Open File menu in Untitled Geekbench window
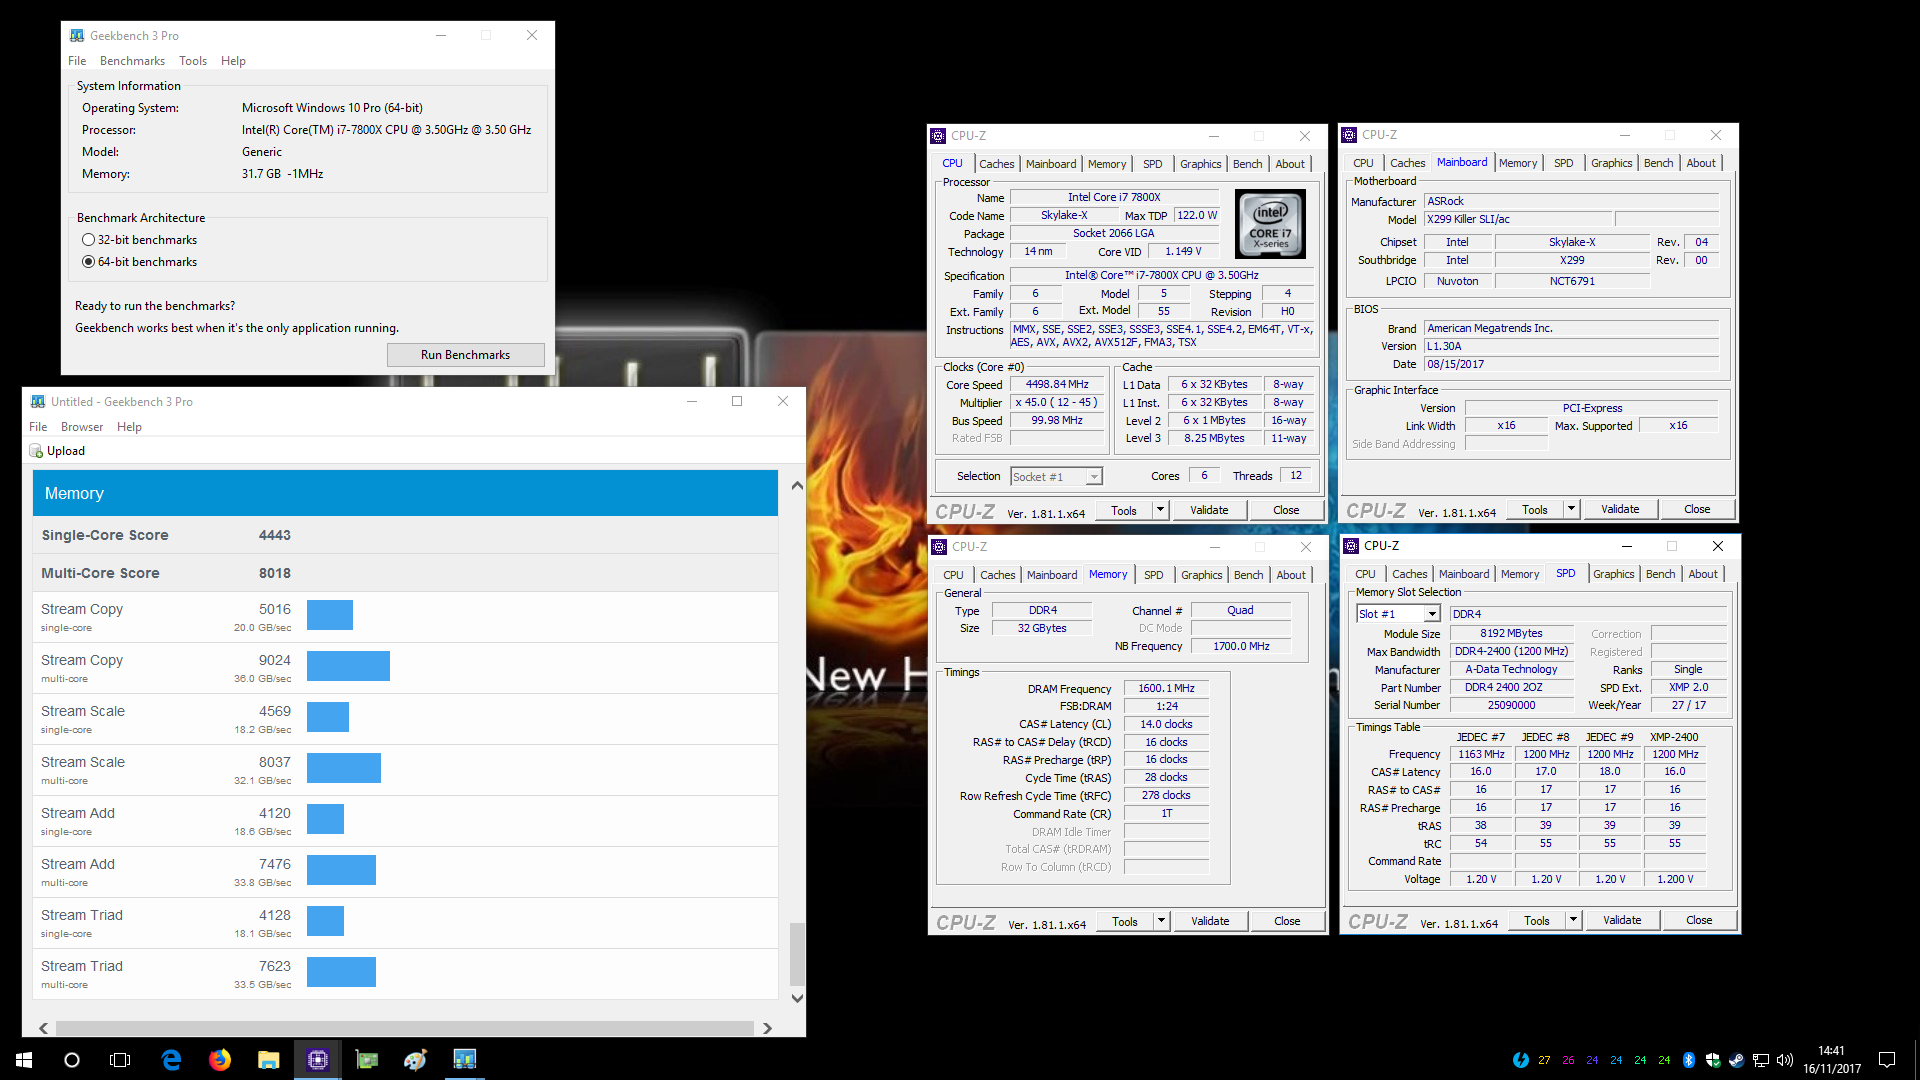Viewport: 1920px width, 1080px height. (38, 427)
